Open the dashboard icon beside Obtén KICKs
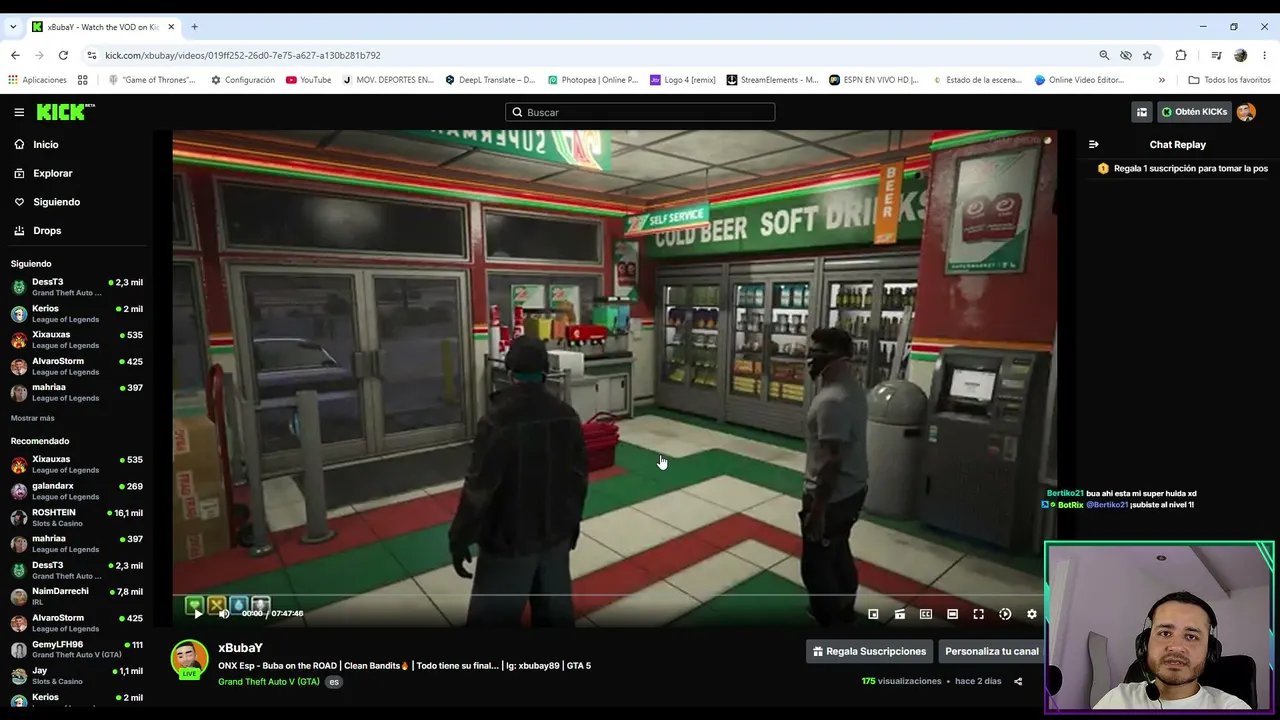Screen dimensions: 1280x720 click(x=1142, y=112)
